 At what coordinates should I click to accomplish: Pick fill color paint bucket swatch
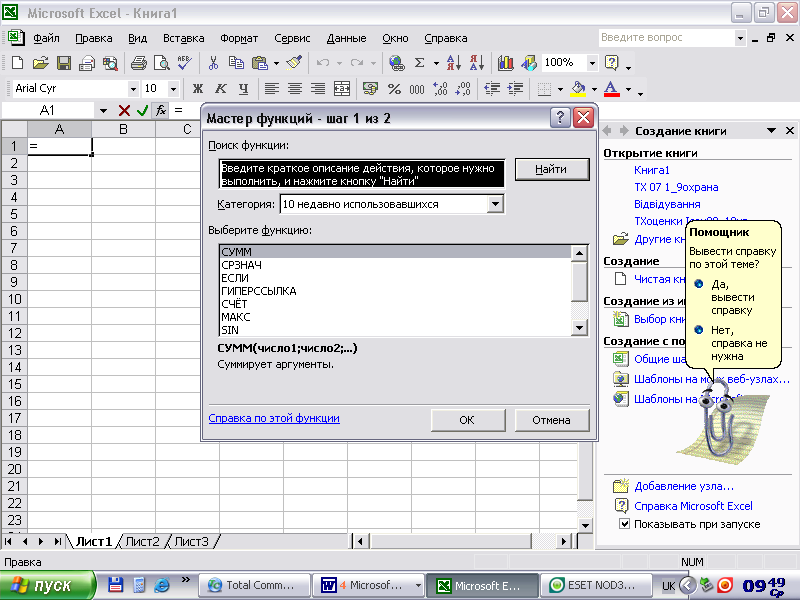point(578,89)
